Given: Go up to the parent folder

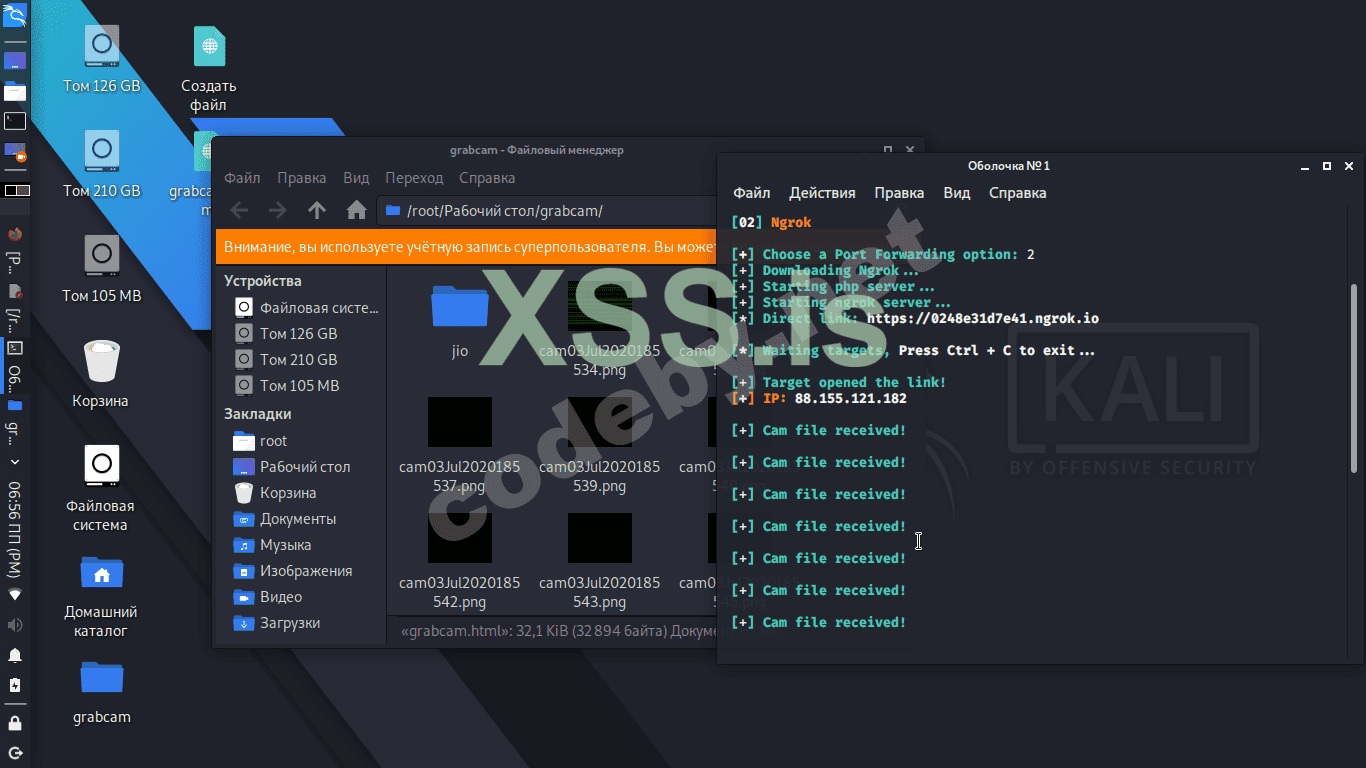Looking at the screenshot, I should click(x=317, y=210).
